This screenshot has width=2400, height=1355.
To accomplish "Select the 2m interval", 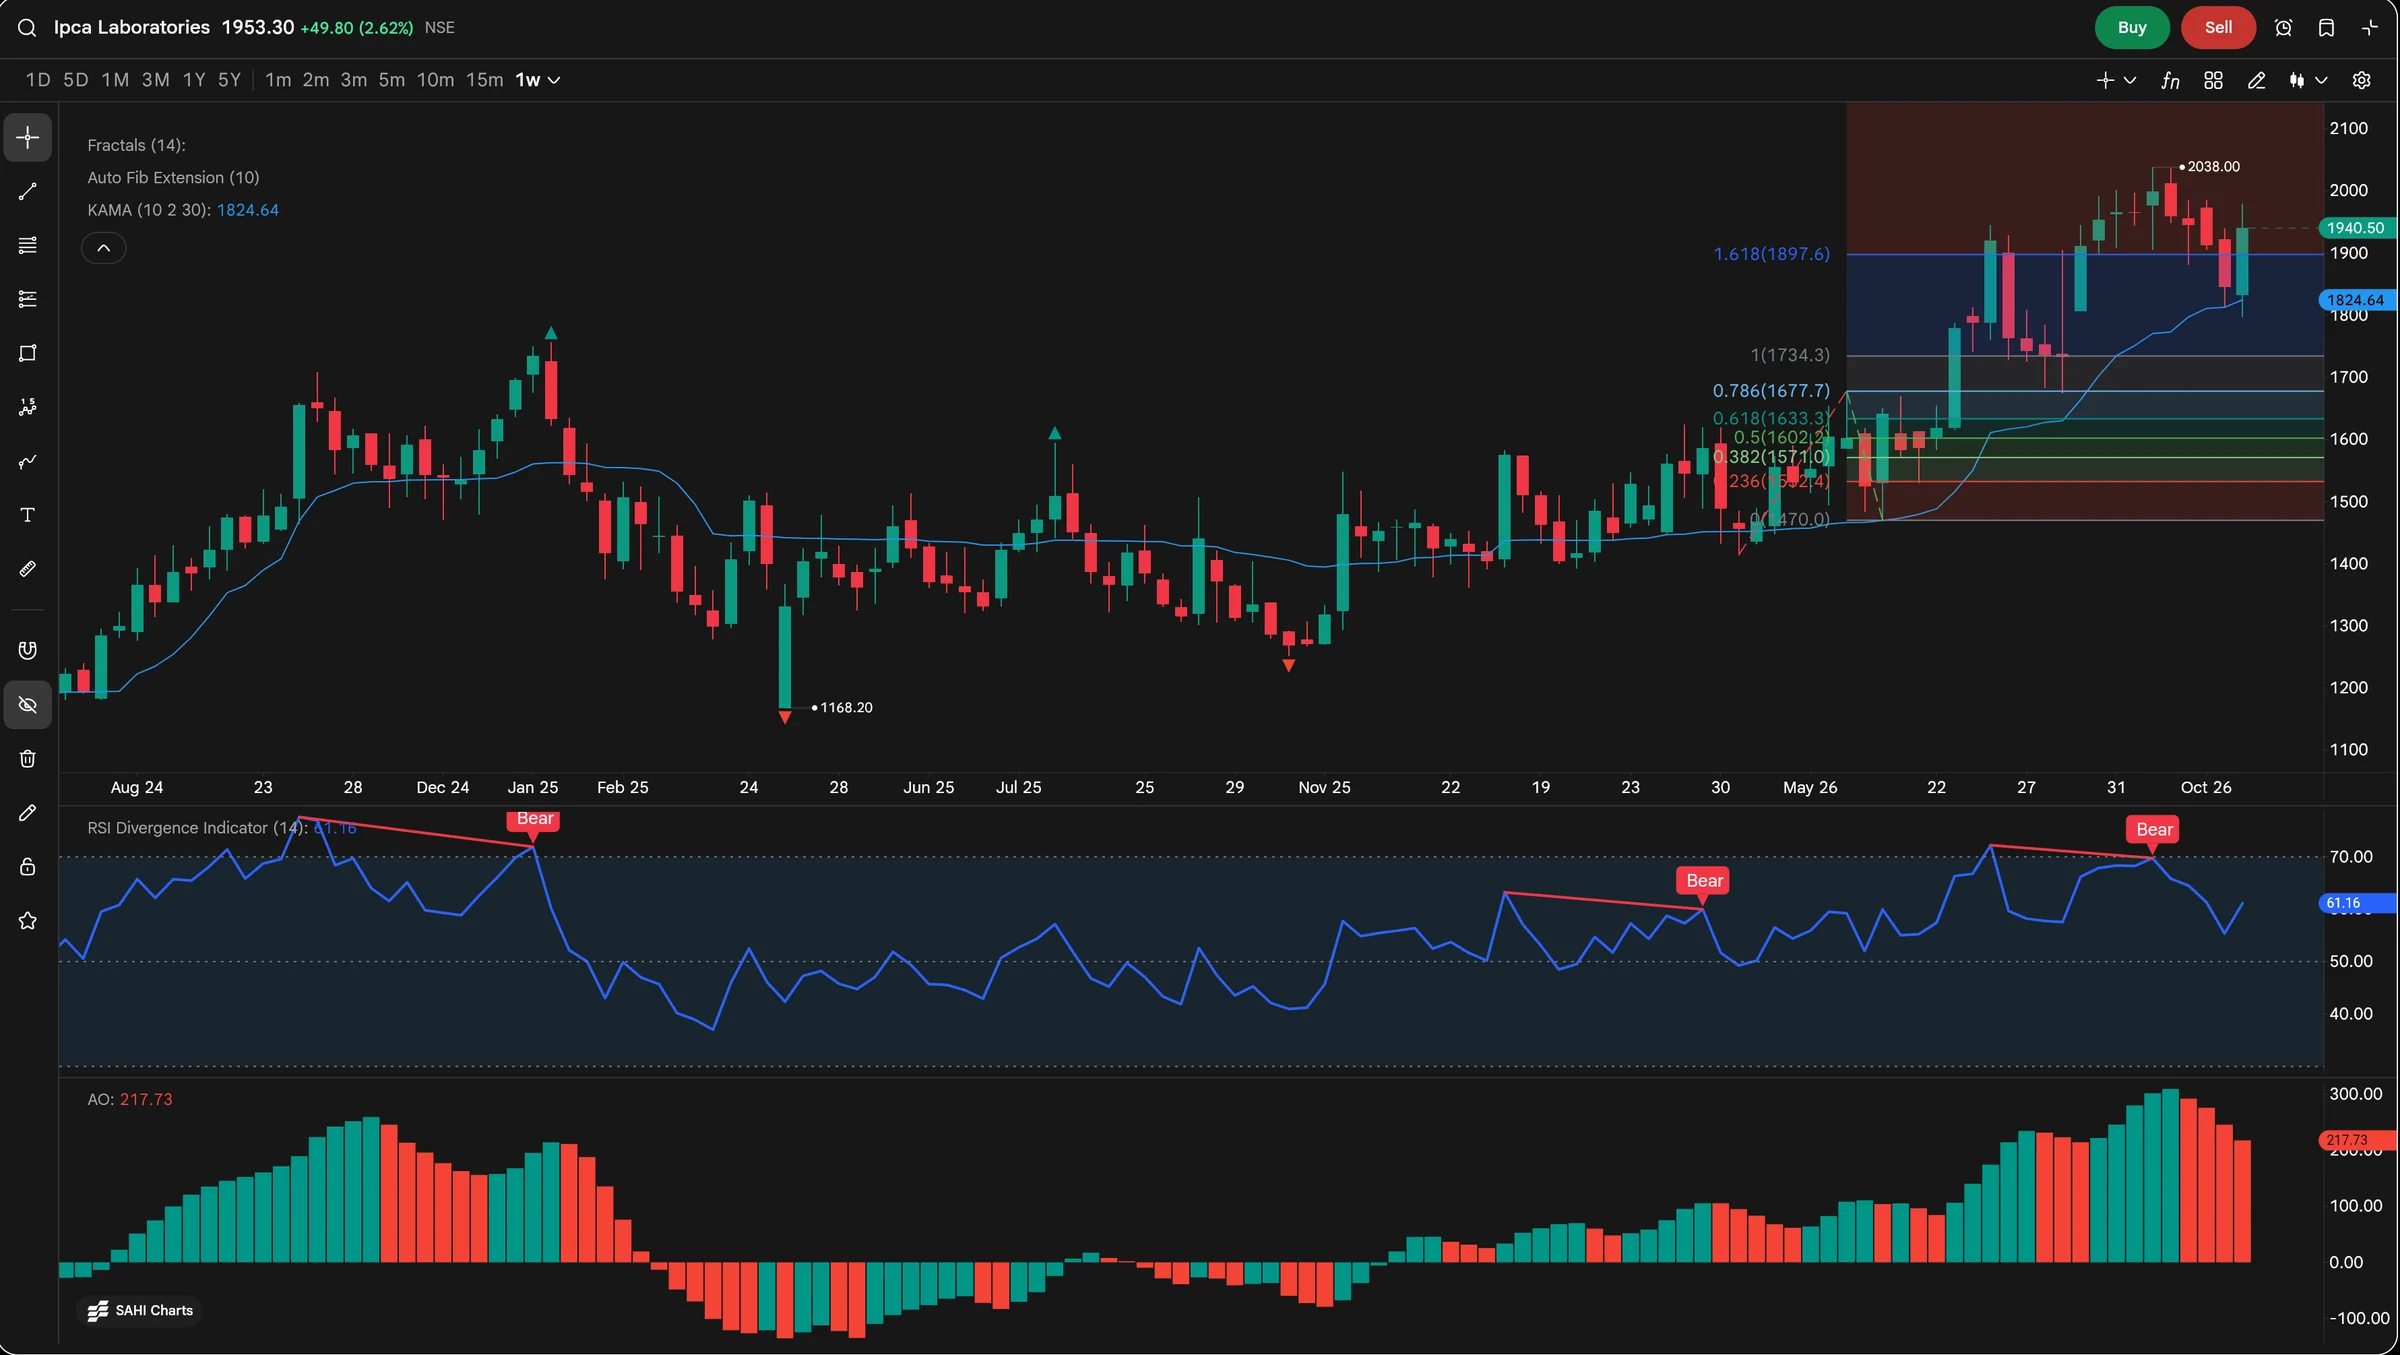I will [x=316, y=80].
